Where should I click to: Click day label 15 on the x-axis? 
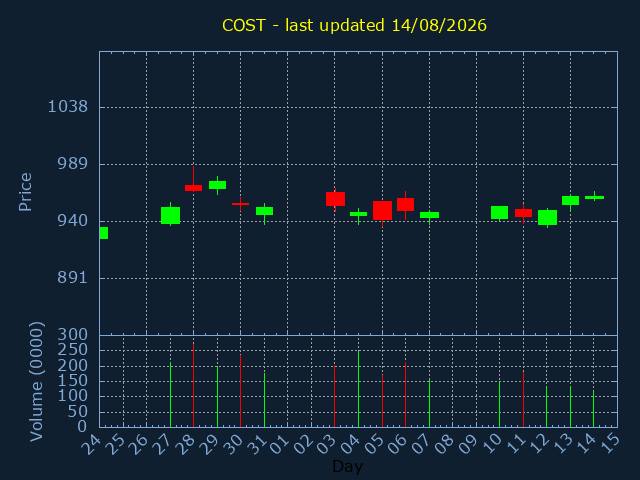(x=609, y=444)
